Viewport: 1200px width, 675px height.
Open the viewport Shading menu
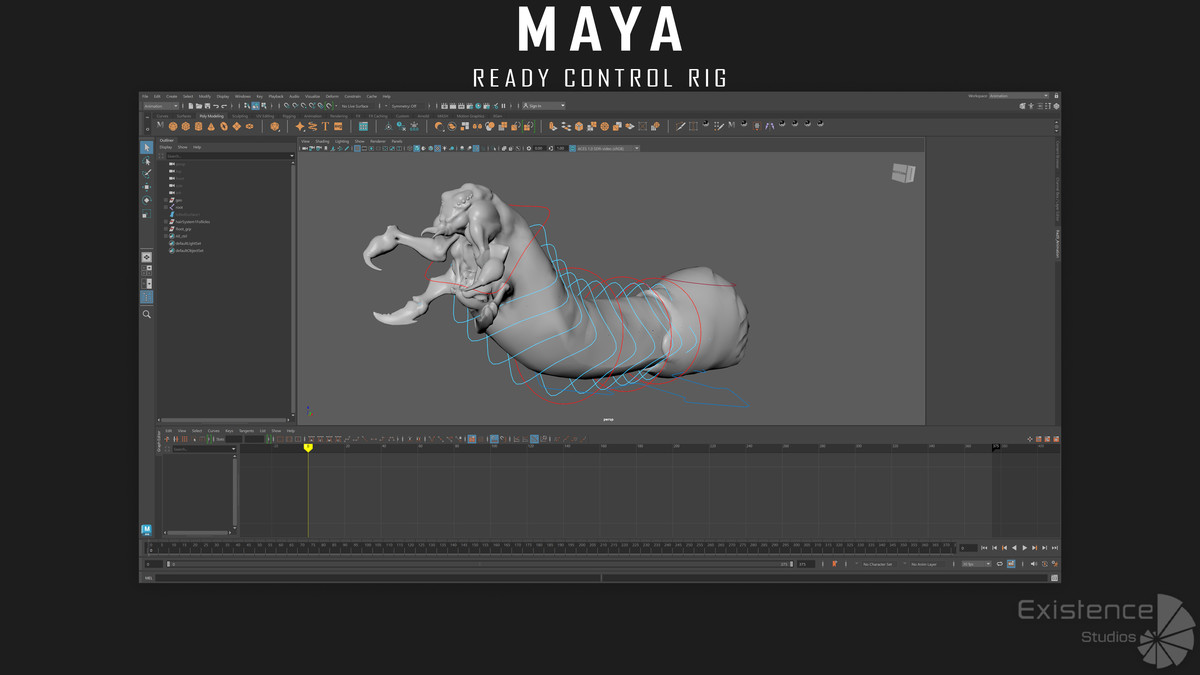(322, 141)
